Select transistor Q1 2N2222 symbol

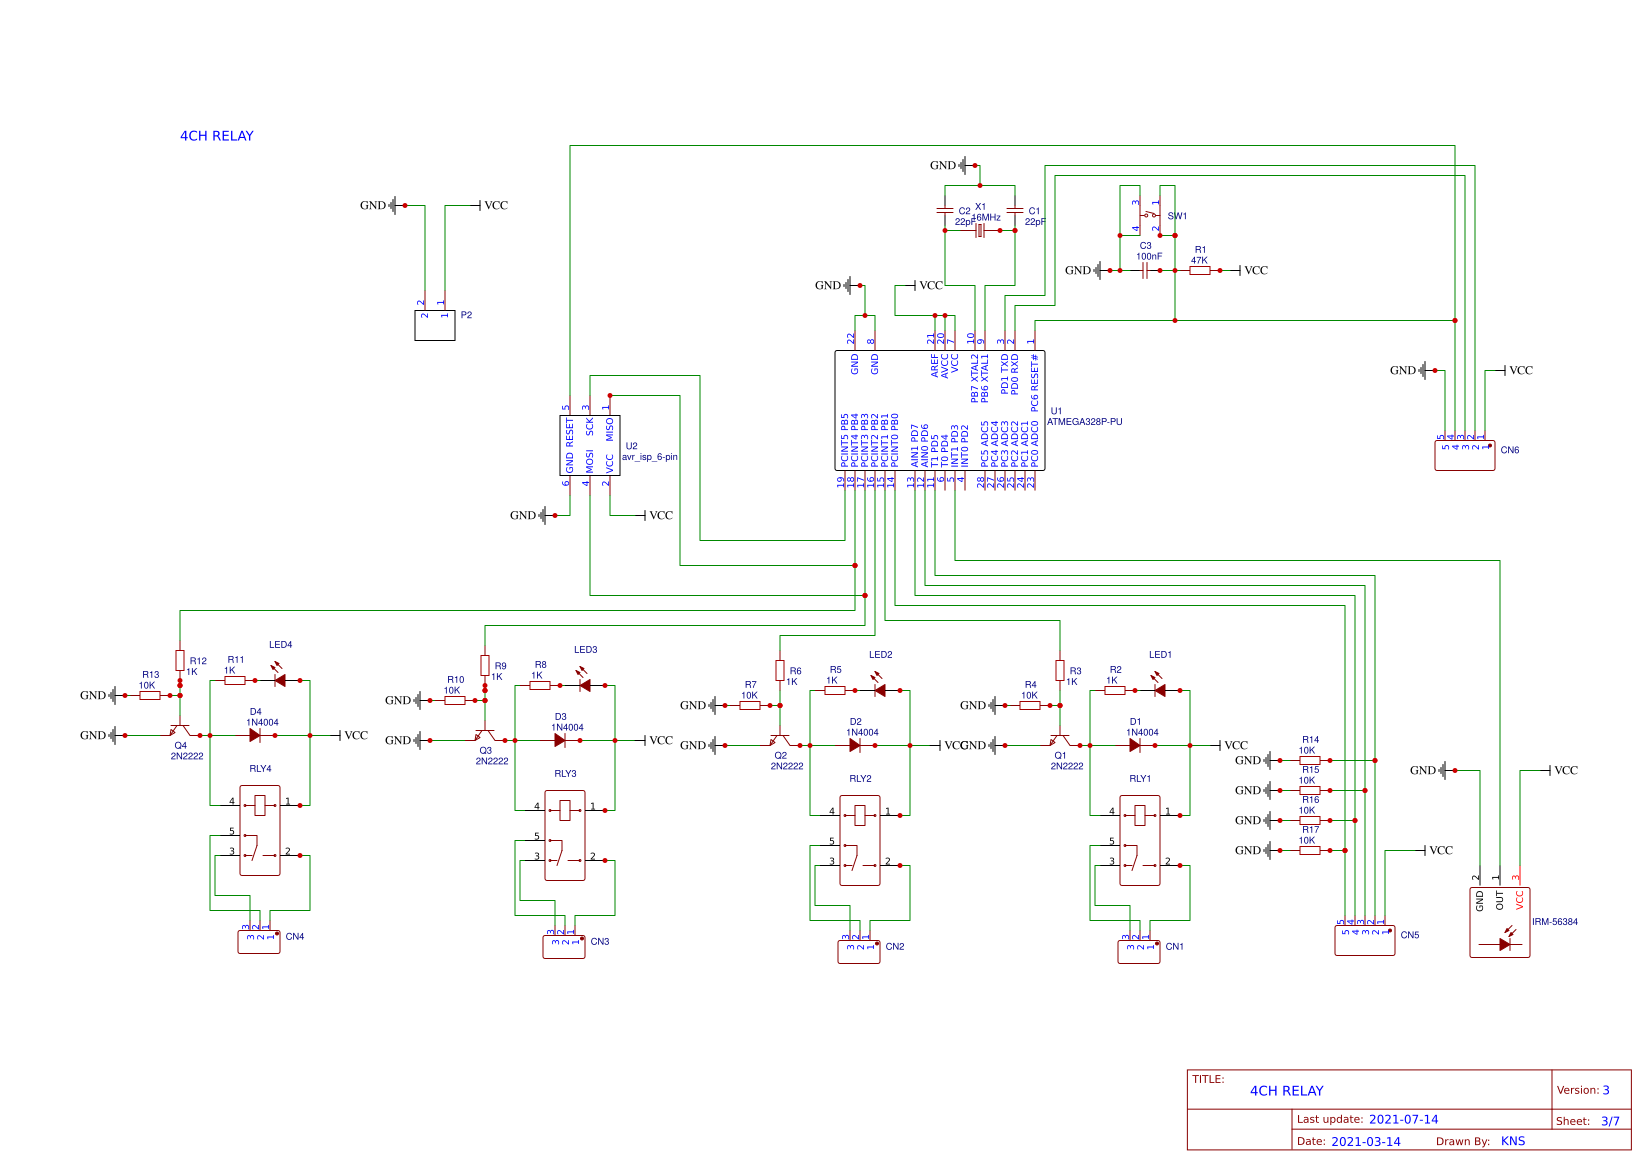pos(1060,740)
